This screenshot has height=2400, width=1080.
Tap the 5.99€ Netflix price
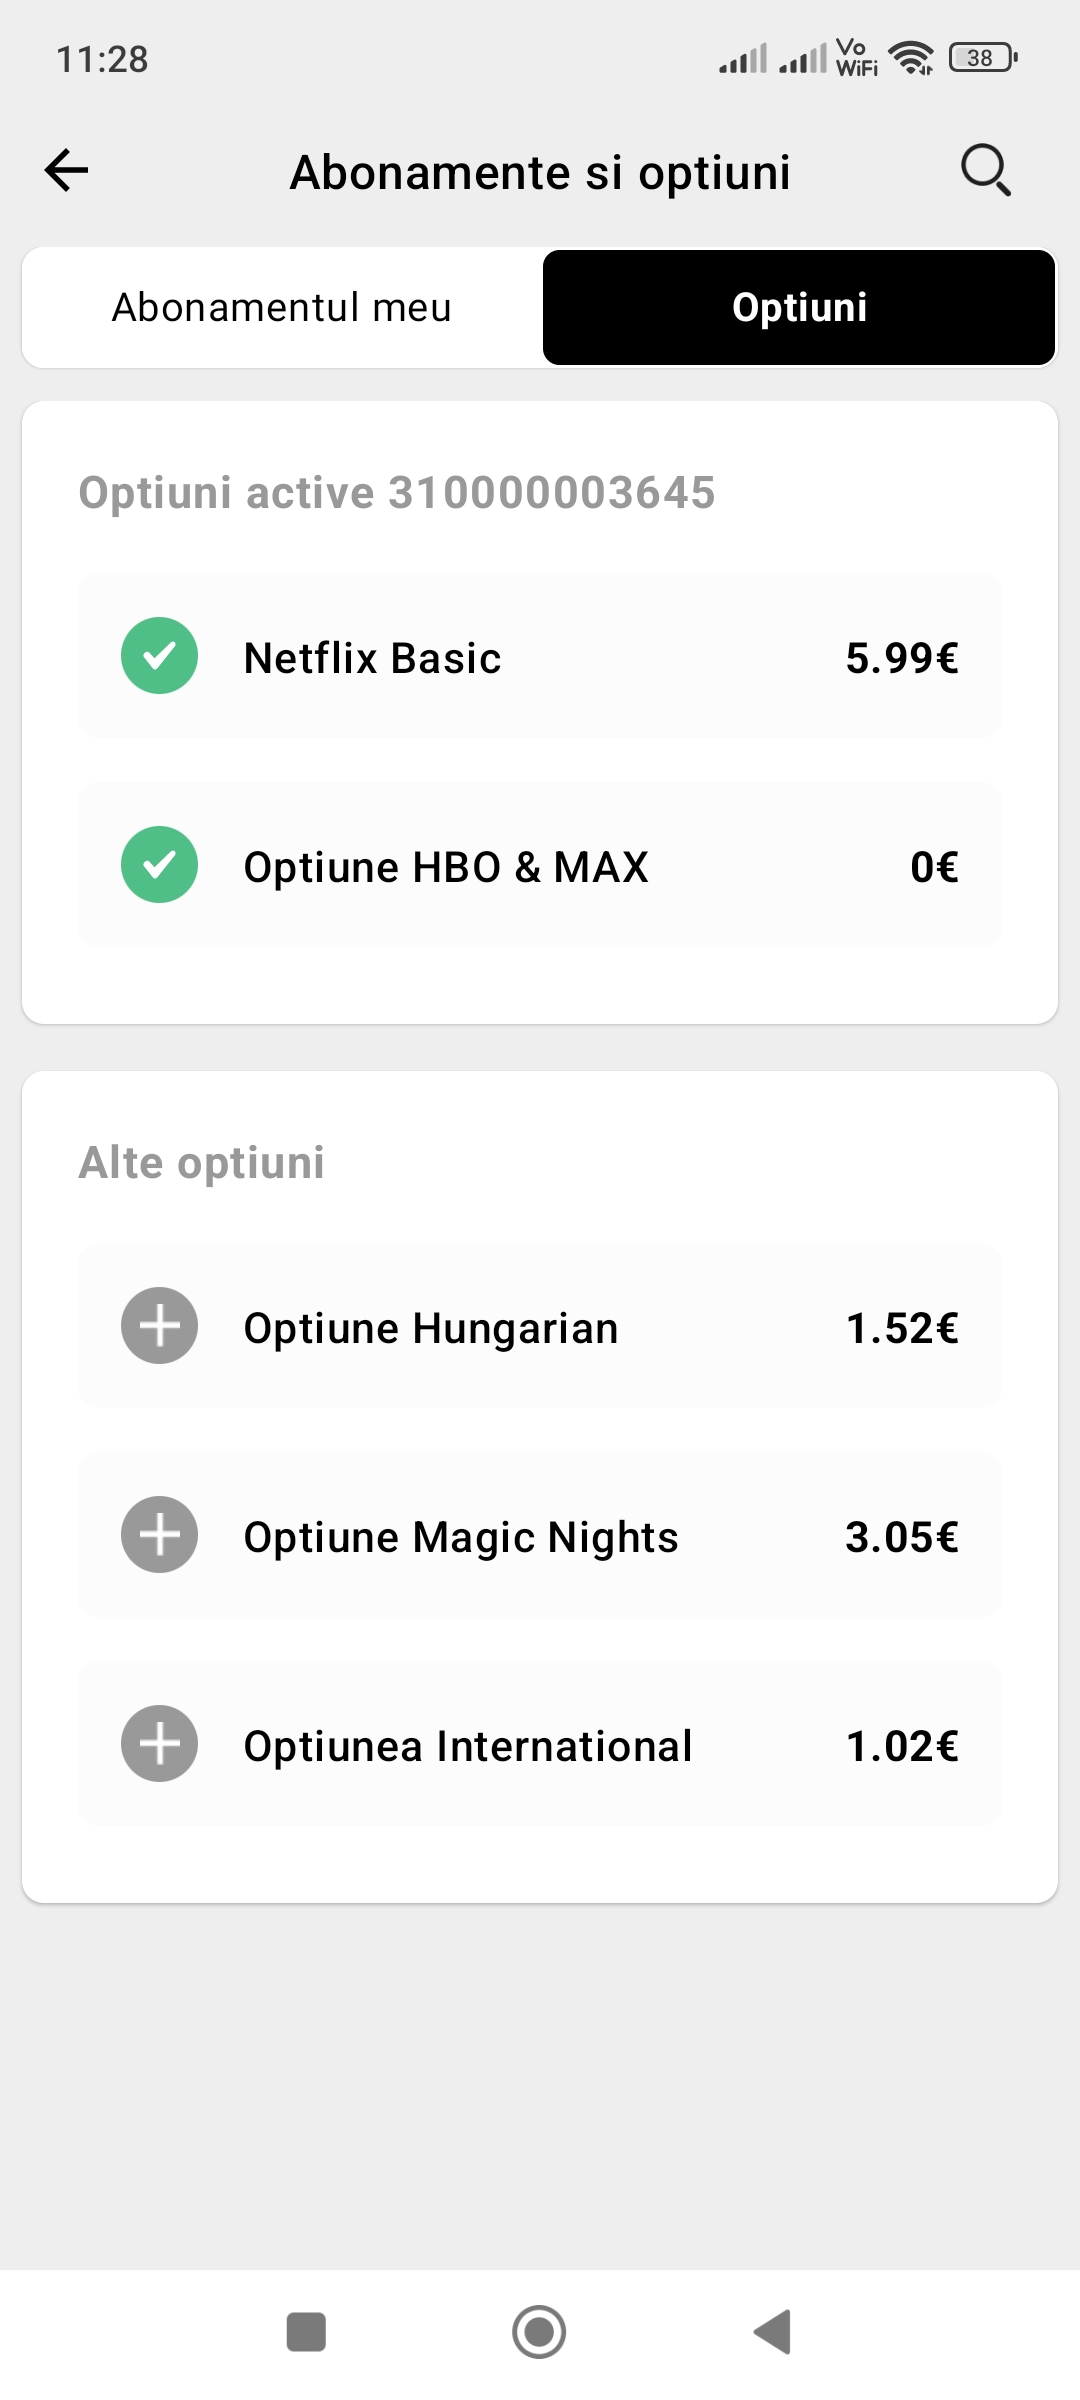tap(902, 658)
